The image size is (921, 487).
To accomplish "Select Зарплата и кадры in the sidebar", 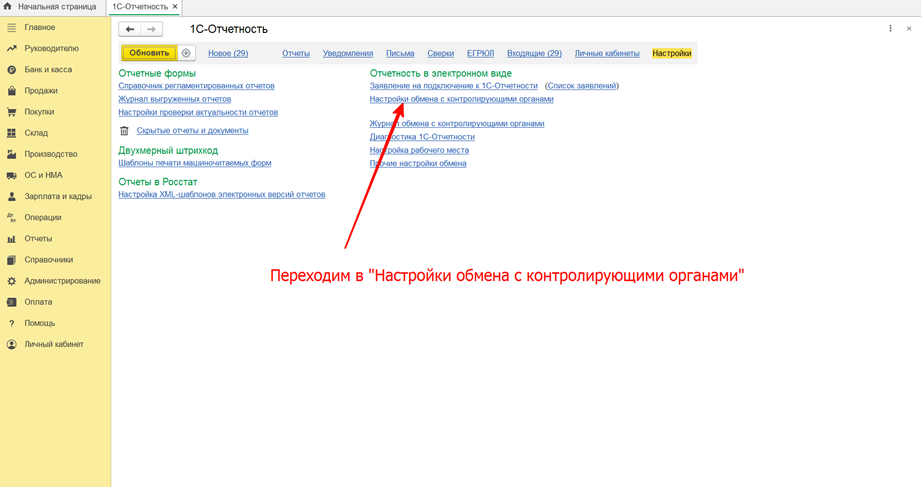I will tap(58, 197).
